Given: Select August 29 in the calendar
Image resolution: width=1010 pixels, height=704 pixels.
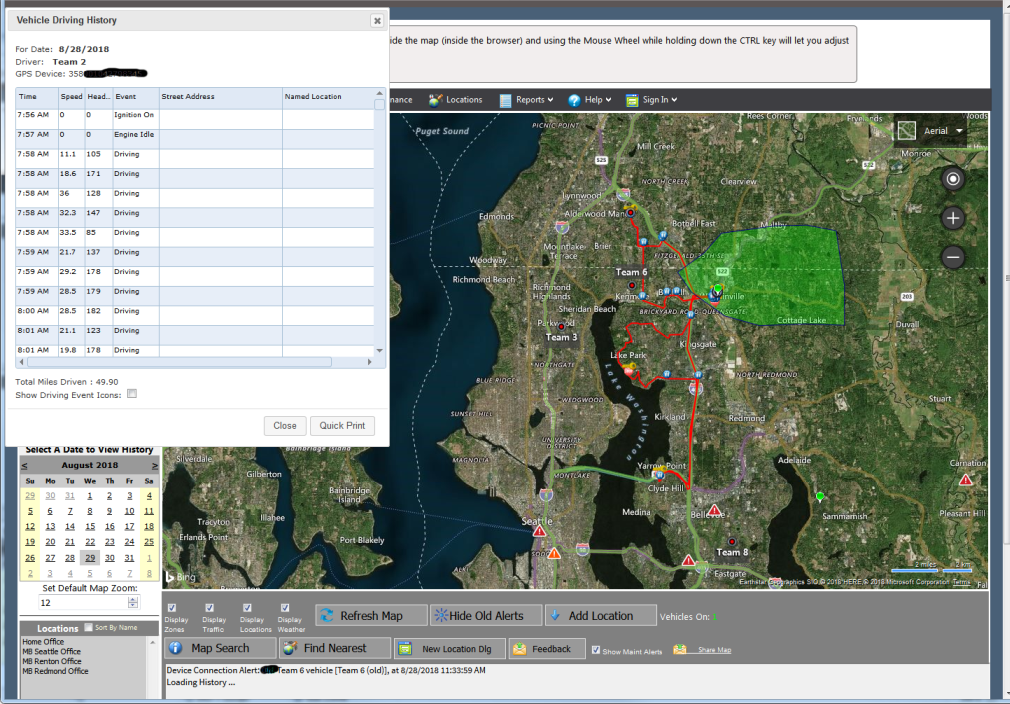Looking at the screenshot, I should 90,558.
